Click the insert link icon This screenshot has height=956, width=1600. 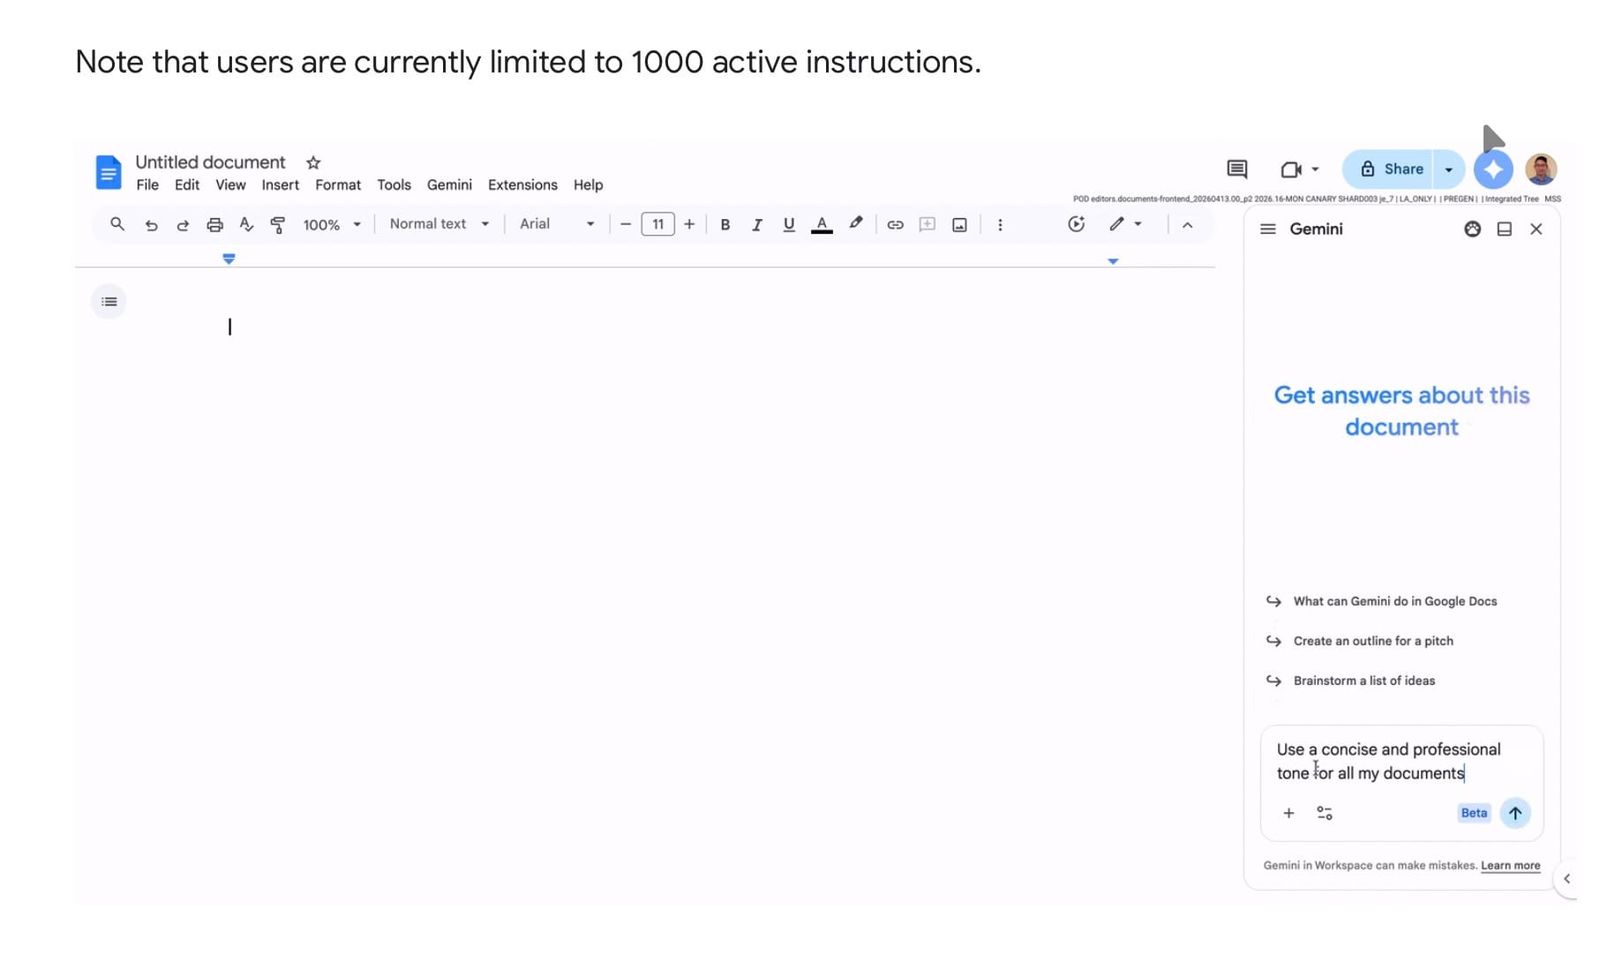pyautogui.click(x=895, y=225)
